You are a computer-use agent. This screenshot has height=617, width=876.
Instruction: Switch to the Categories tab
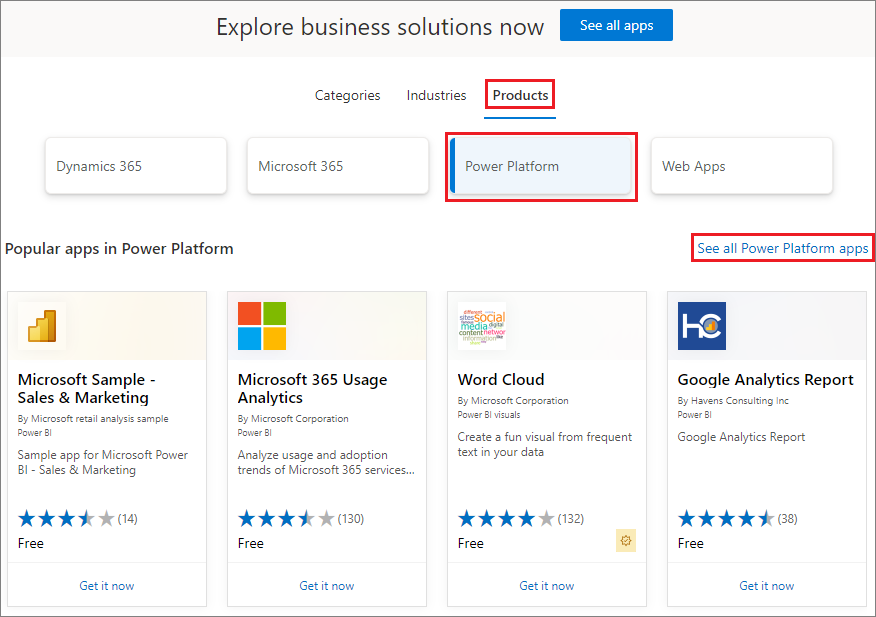tap(347, 96)
